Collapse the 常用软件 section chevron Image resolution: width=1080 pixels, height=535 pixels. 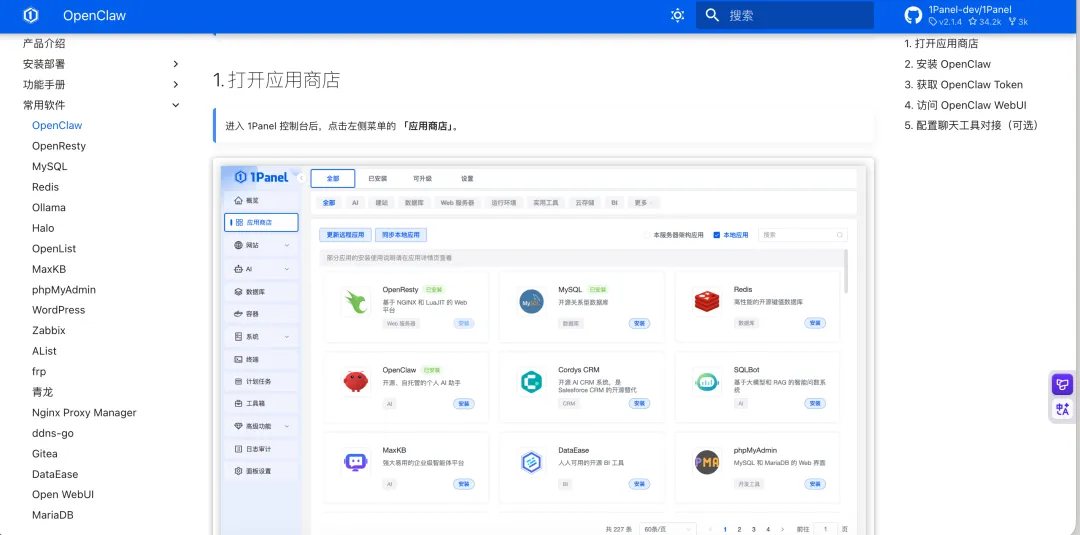click(176, 105)
